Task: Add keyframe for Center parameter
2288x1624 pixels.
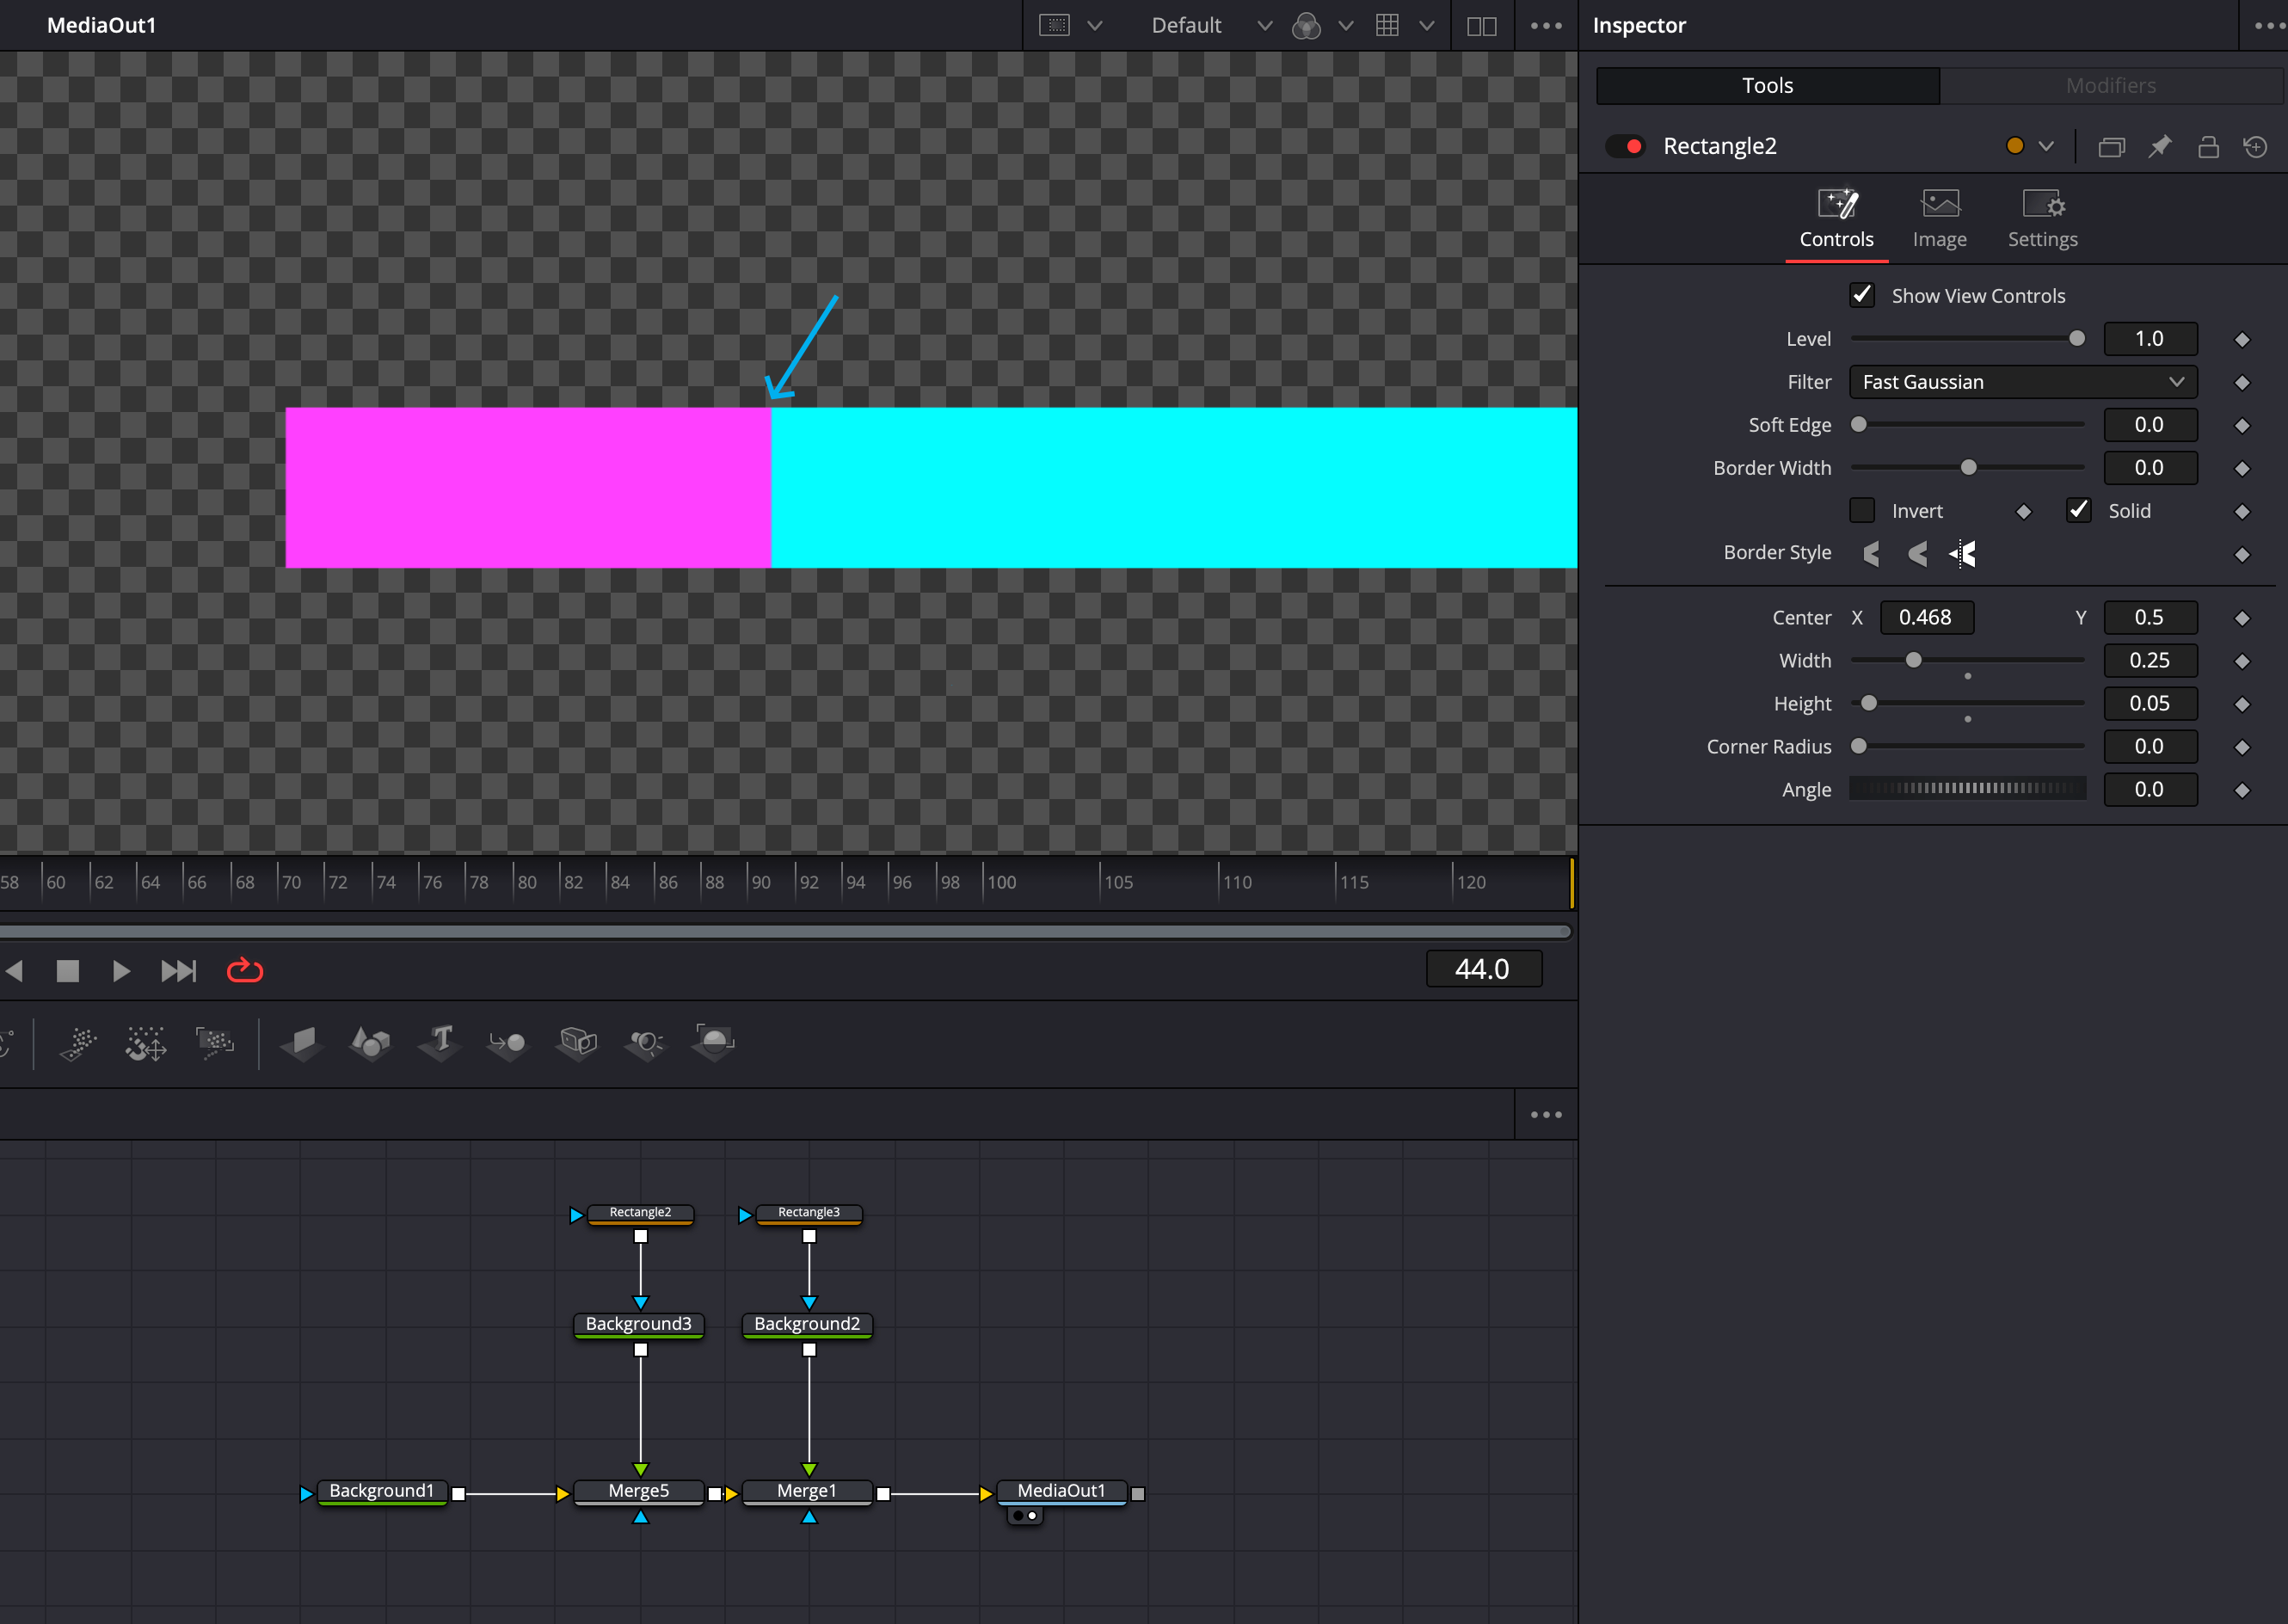Action: click(2242, 619)
